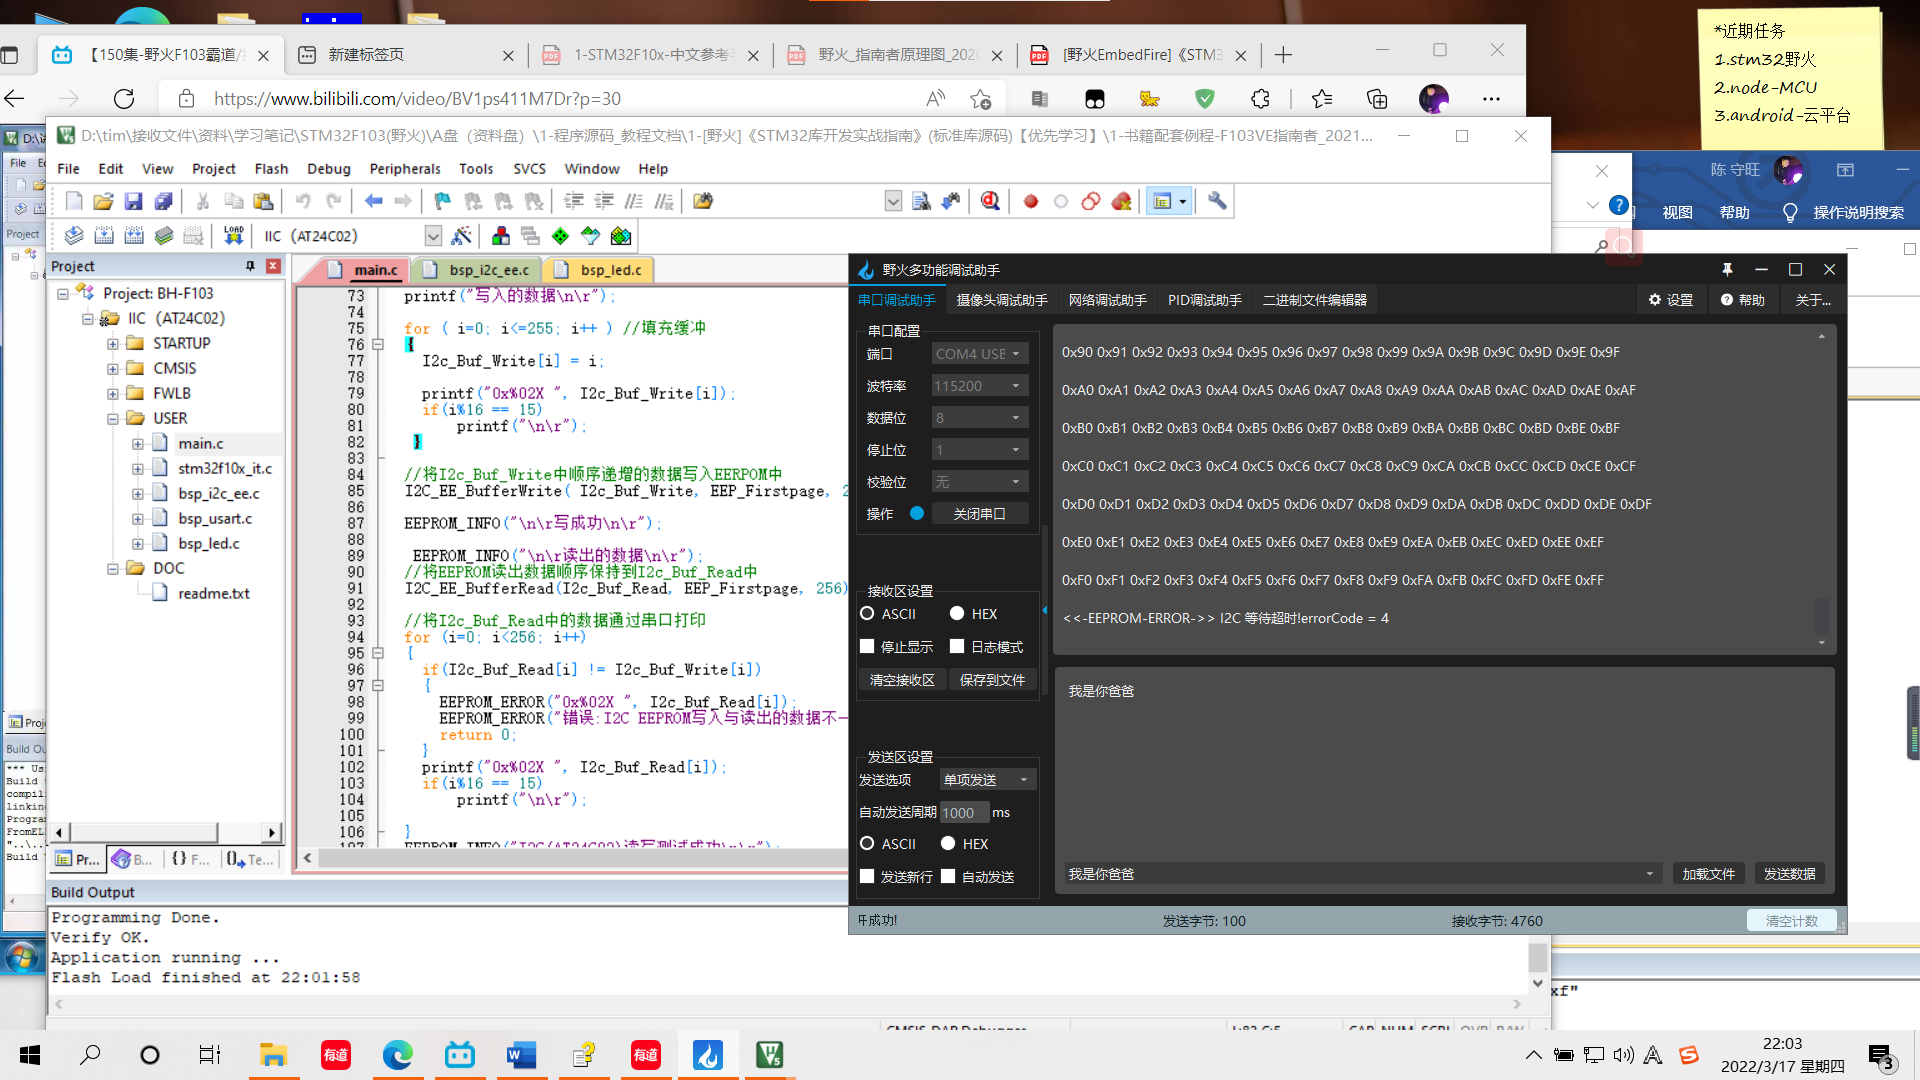This screenshot has height=1080, width=1920.
Task: Click the LOAD download to flash icon
Action: coord(234,236)
